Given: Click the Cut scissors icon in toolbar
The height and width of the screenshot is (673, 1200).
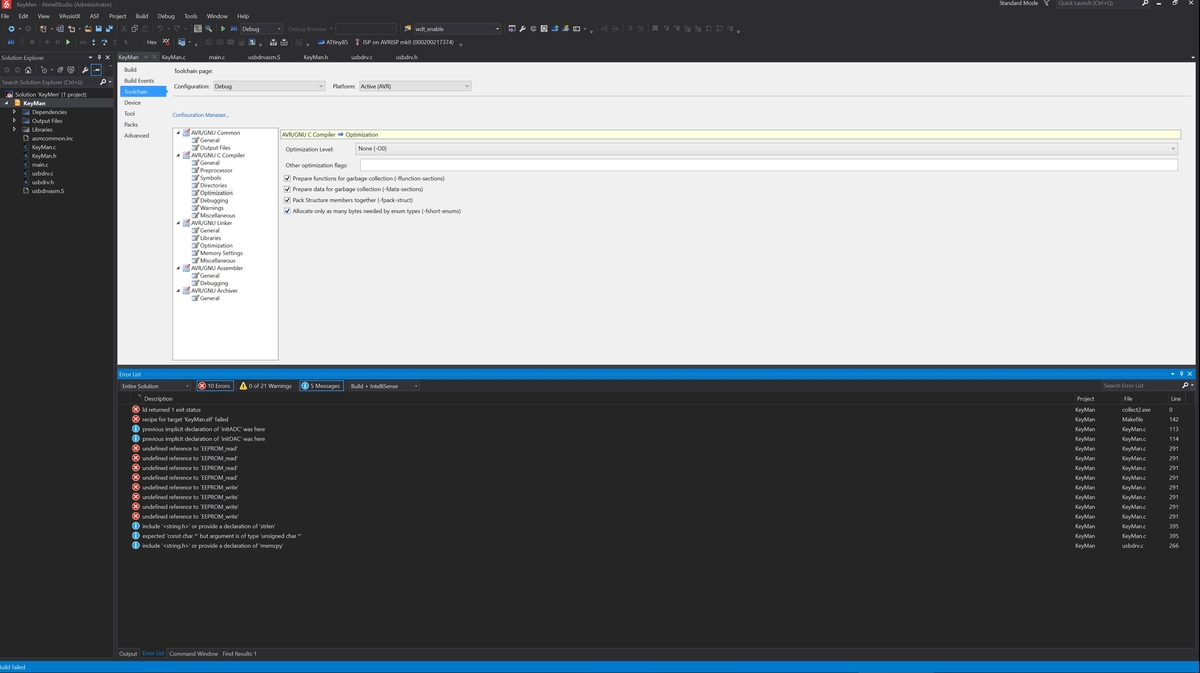Looking at the screenshot, I should (x=126, y=28).
